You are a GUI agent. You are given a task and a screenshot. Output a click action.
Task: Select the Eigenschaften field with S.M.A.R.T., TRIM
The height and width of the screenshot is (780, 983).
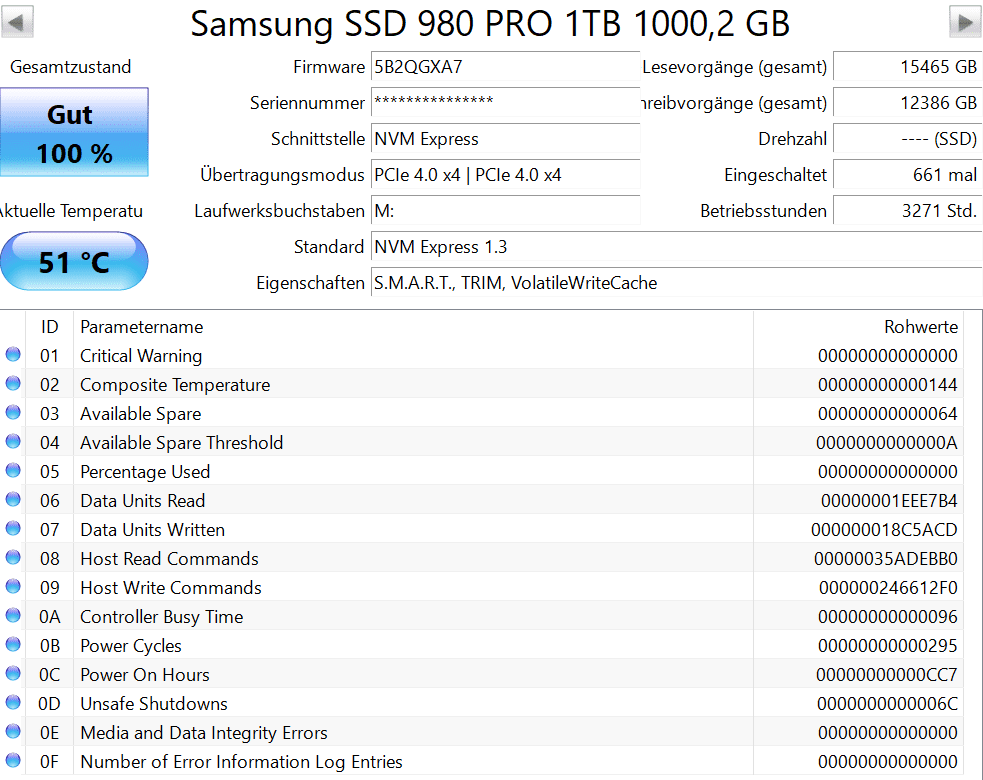tap(676, 283)
